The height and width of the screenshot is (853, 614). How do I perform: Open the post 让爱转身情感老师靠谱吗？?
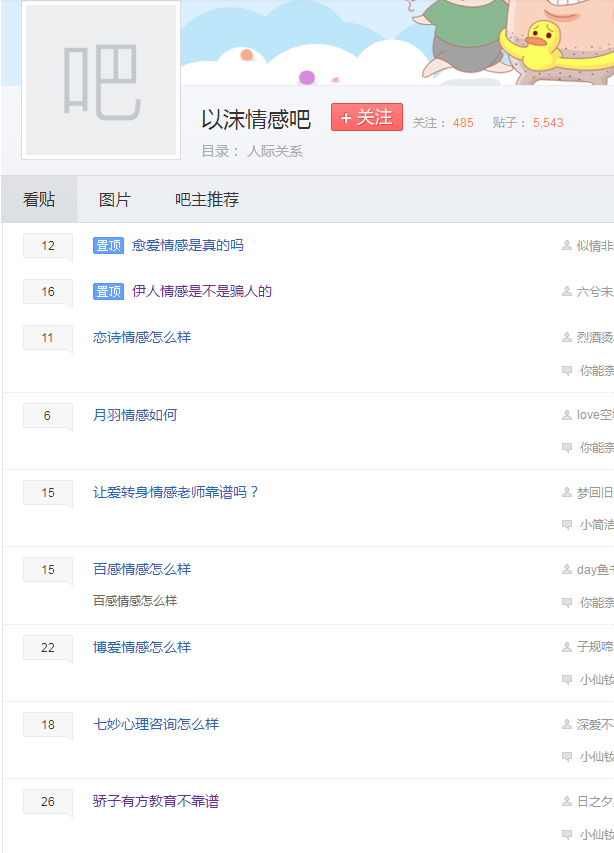(x=176, y=492)
